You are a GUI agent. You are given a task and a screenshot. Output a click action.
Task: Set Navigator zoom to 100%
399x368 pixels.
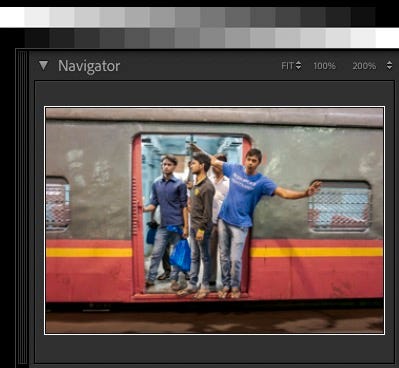(x=325, y=66)
